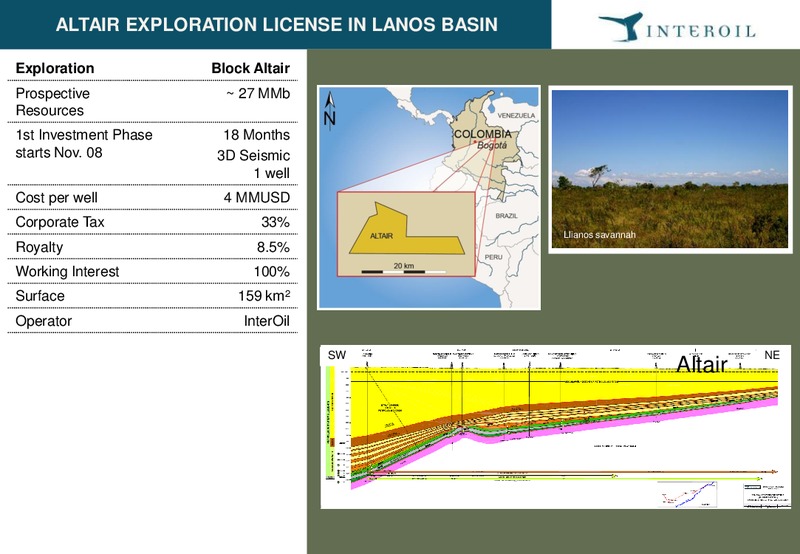Click the 'Royalty' row label
The width and height of the screenshot is (800, 554).
point(39,247)
